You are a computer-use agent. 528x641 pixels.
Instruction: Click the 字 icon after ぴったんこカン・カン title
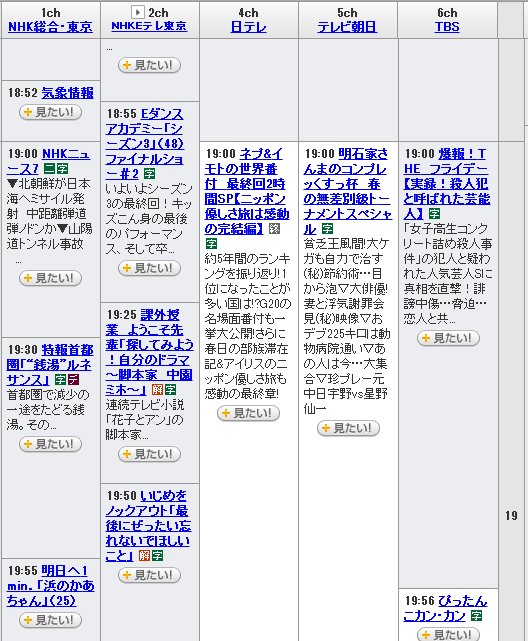pyautogui.click(x=475, y=616)
